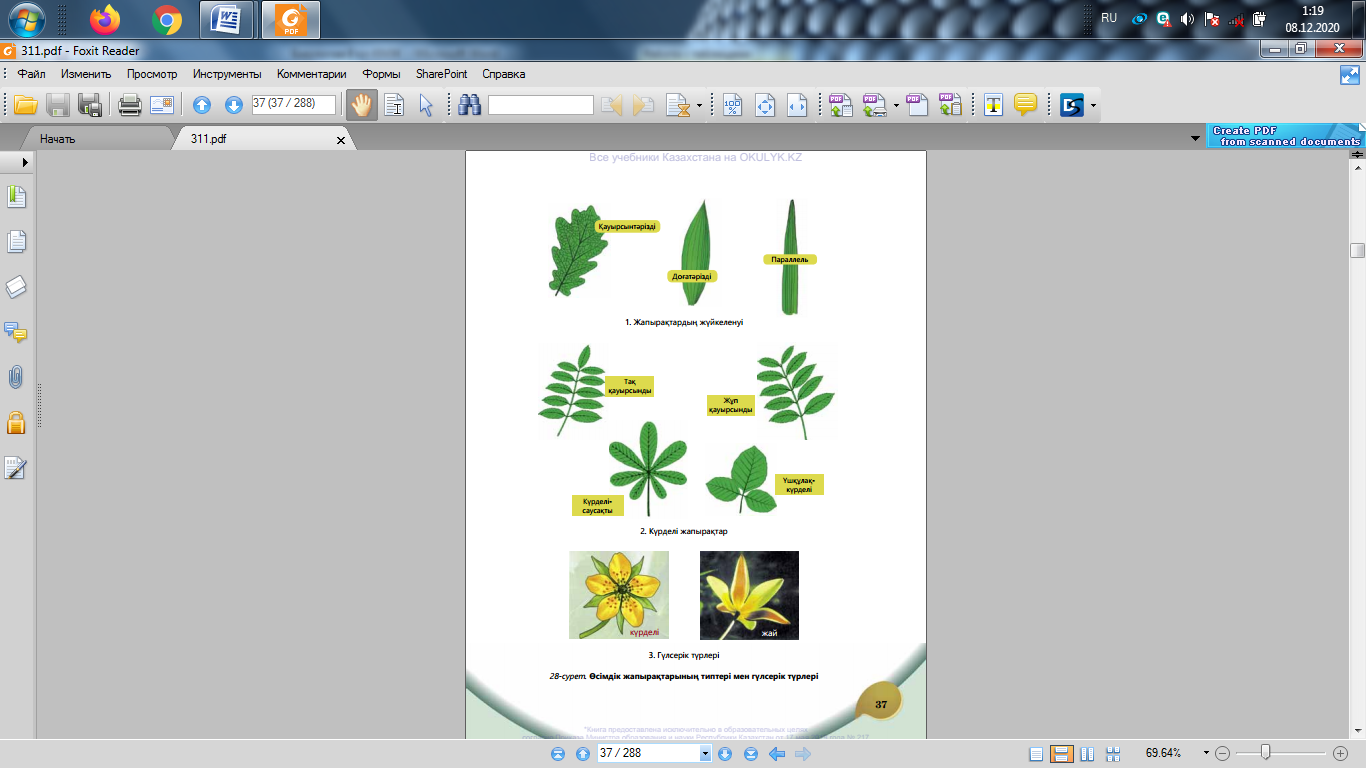Click the full-screen toggle icon by menu bar
The width and height of the screenshot is (1366, 768).
coord(1350,75)
